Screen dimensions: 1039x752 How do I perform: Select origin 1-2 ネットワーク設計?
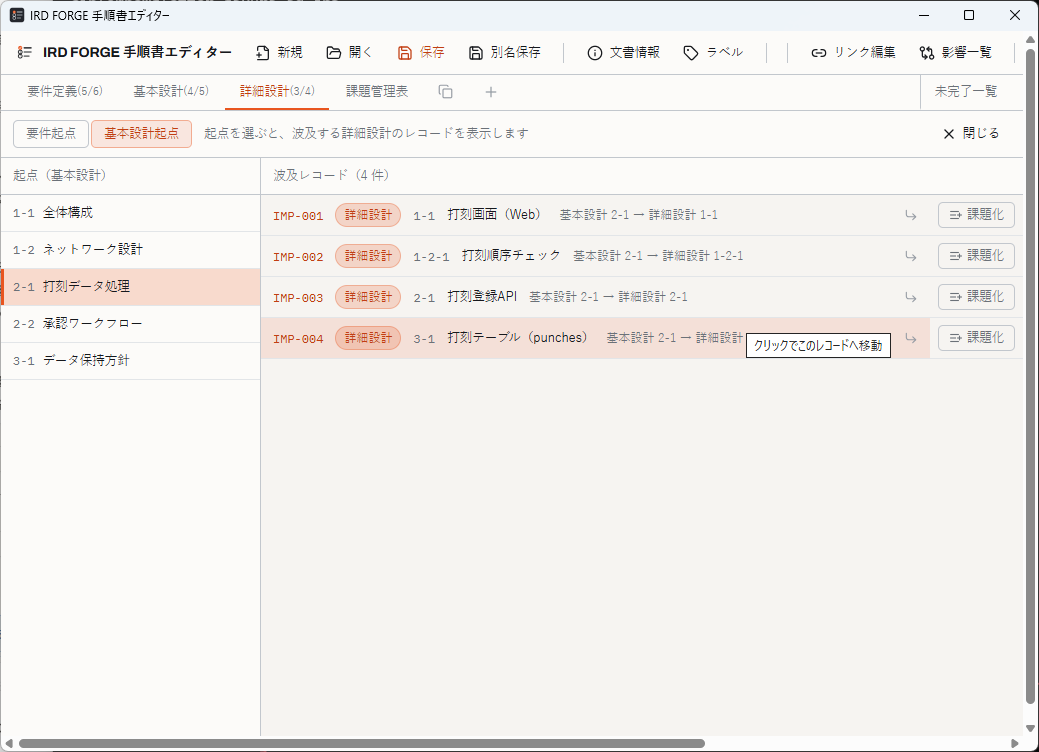pos(131,250)
